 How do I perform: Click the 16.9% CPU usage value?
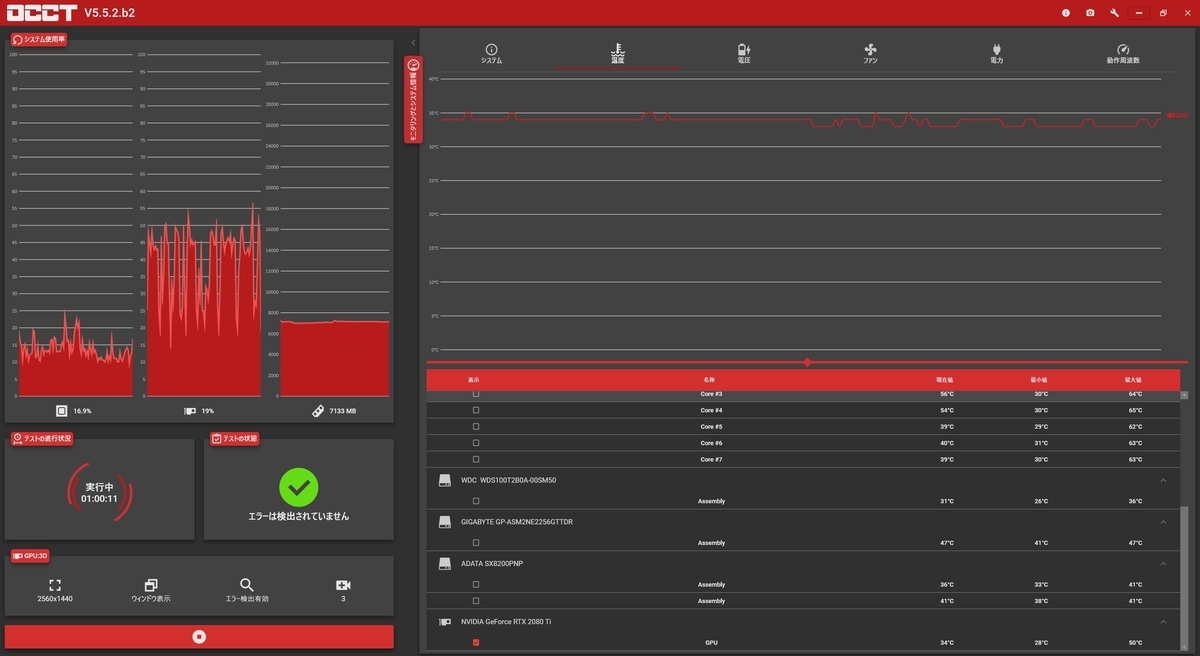(x=82, y=411)
